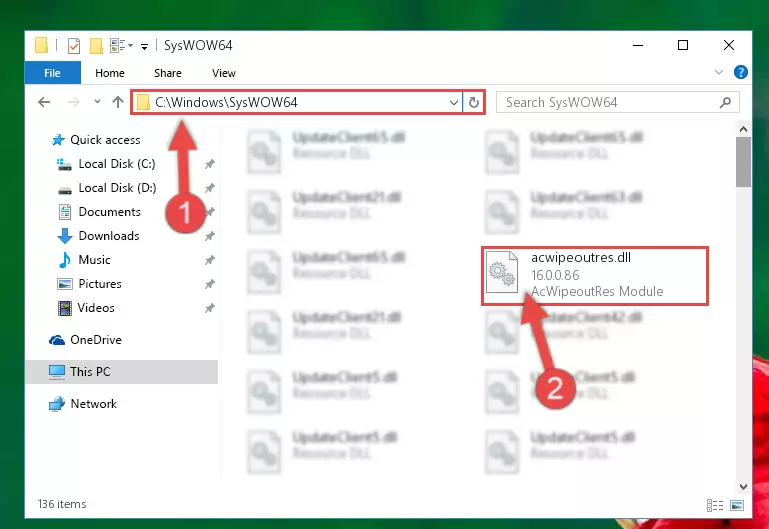Open Music in the sidebar
This screenshot has width=769, height=529.
click(x=85, y=260)
